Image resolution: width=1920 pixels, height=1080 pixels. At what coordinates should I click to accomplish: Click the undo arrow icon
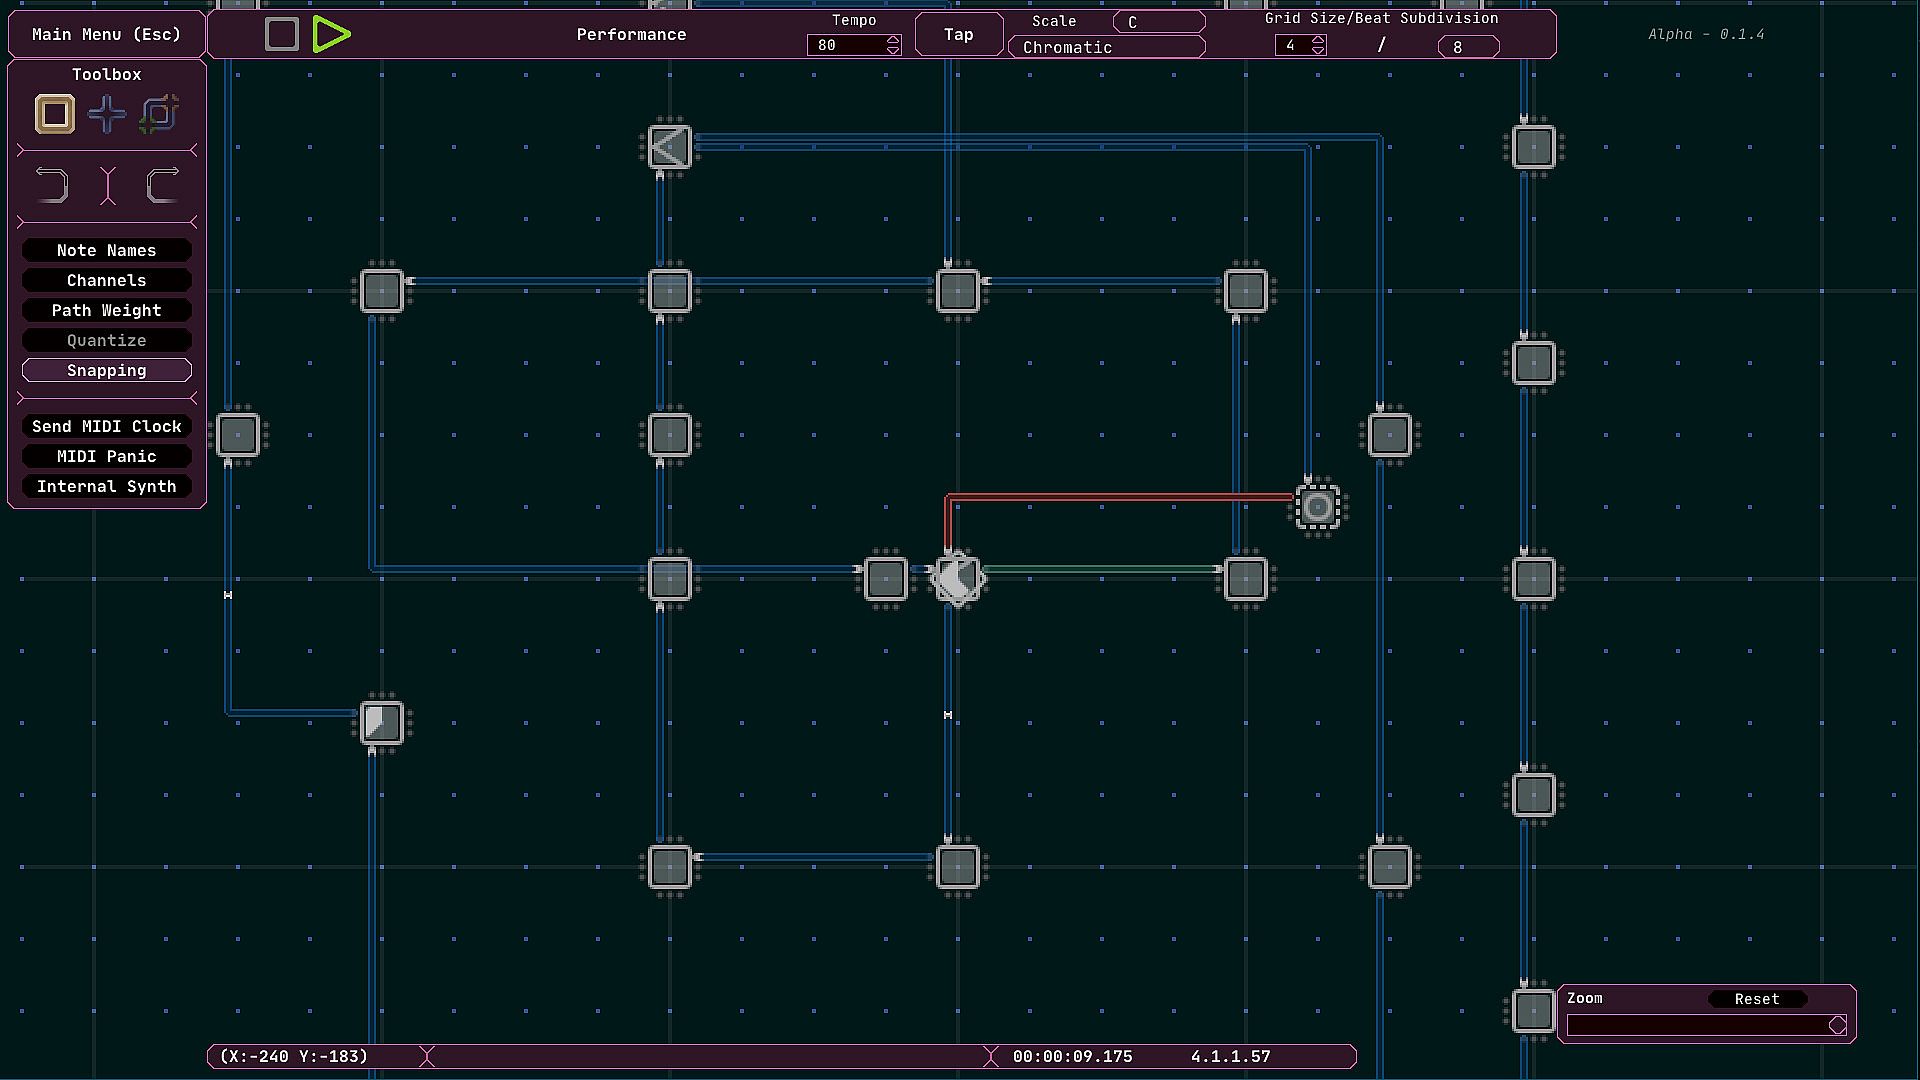pyautogui.click(x=52, y=186)
